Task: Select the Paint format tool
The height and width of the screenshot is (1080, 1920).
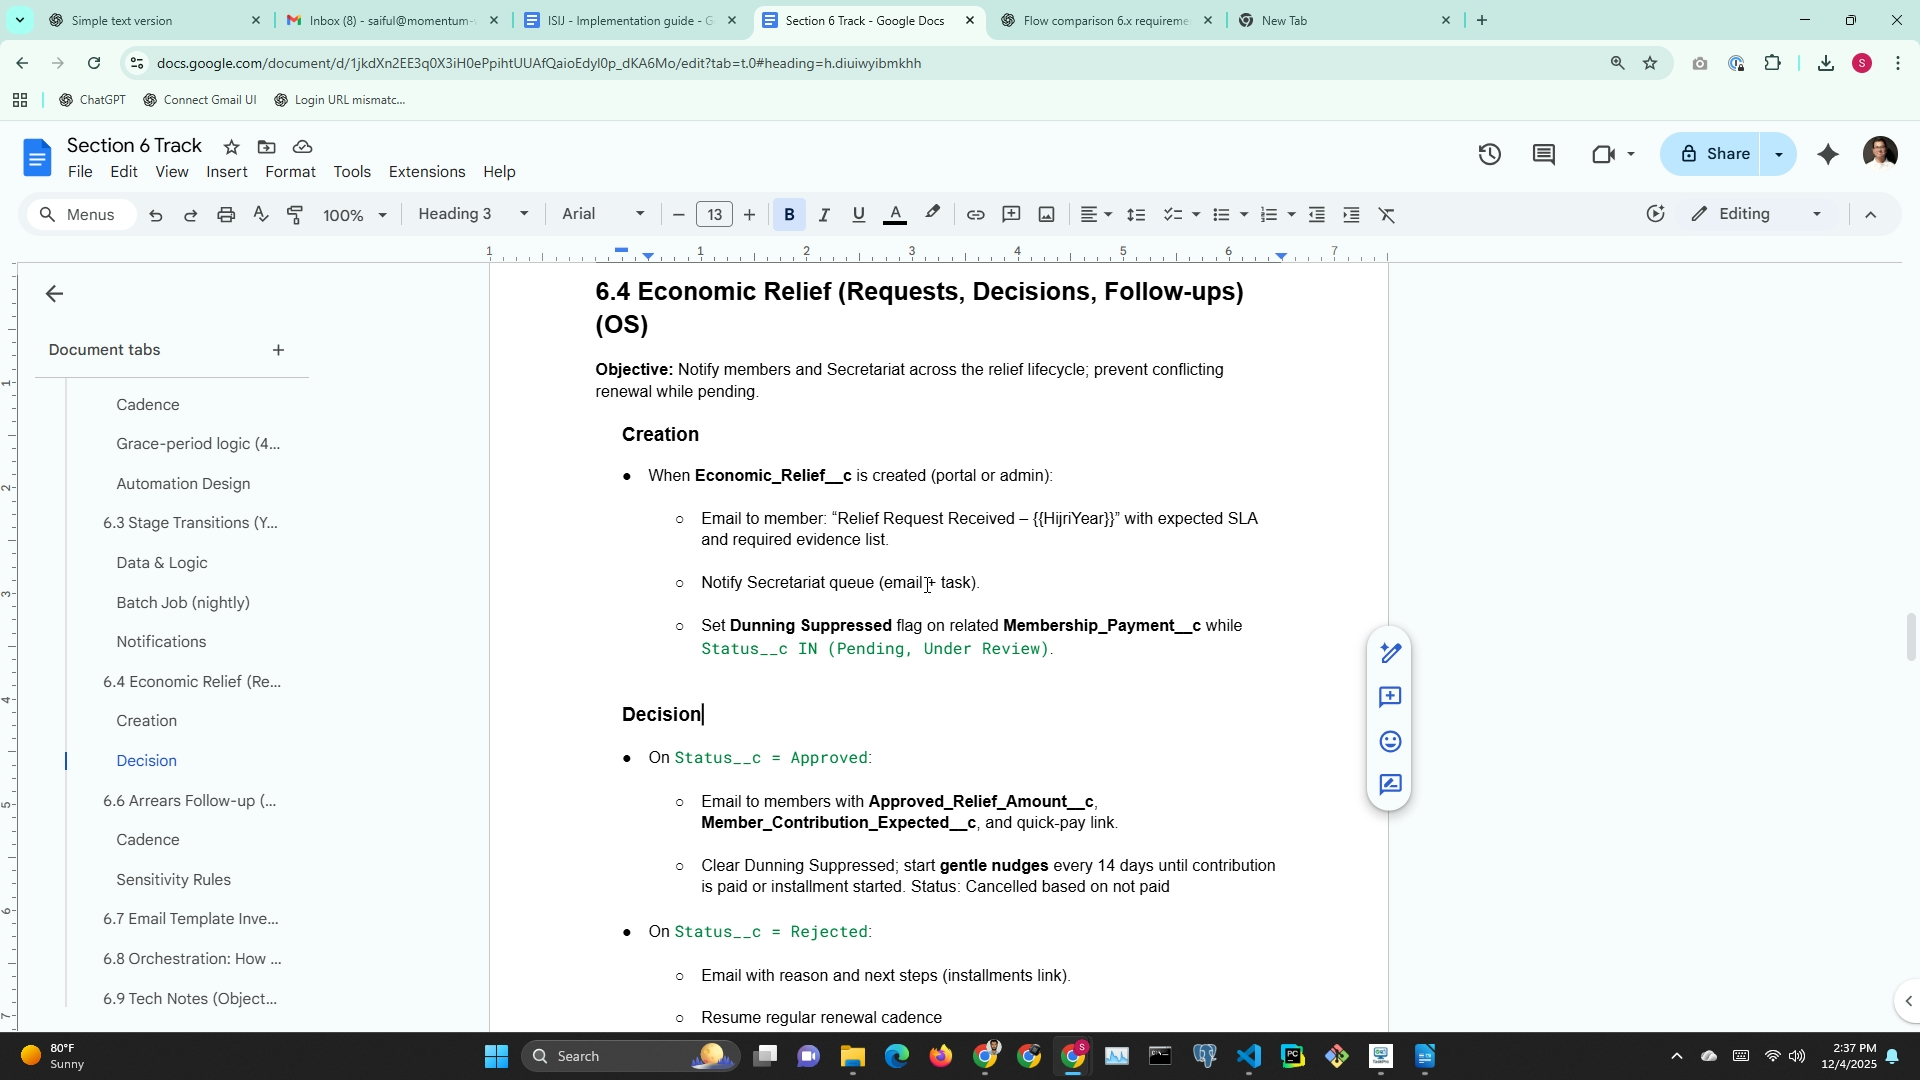Action: 295,215
